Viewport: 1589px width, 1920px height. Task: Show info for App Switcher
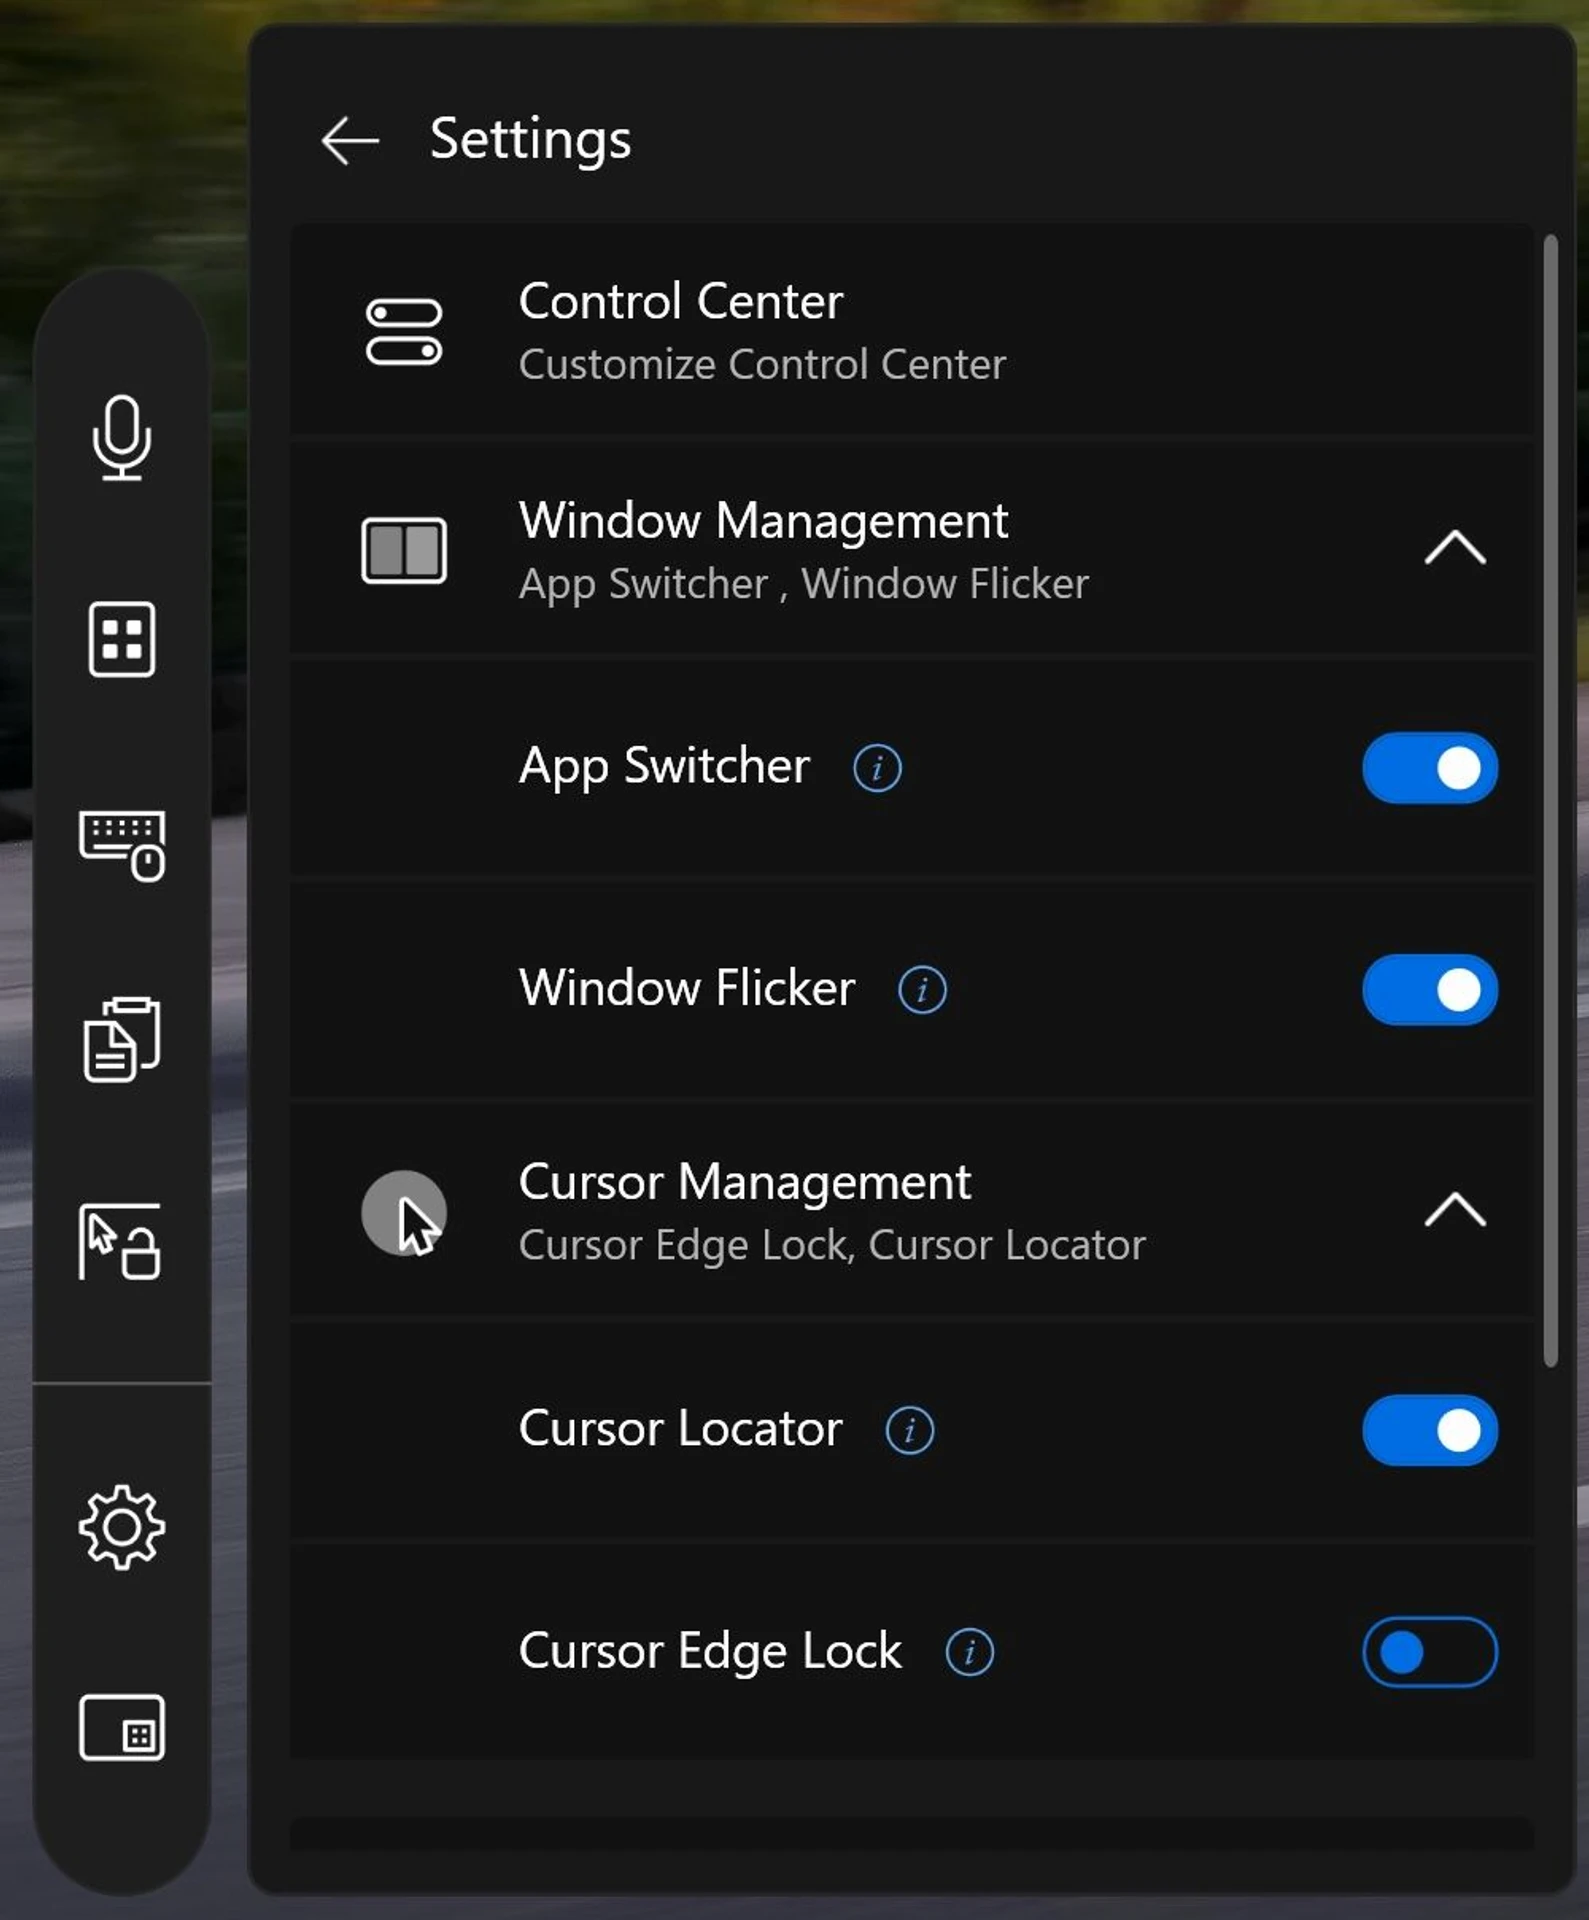pos(877,768)
